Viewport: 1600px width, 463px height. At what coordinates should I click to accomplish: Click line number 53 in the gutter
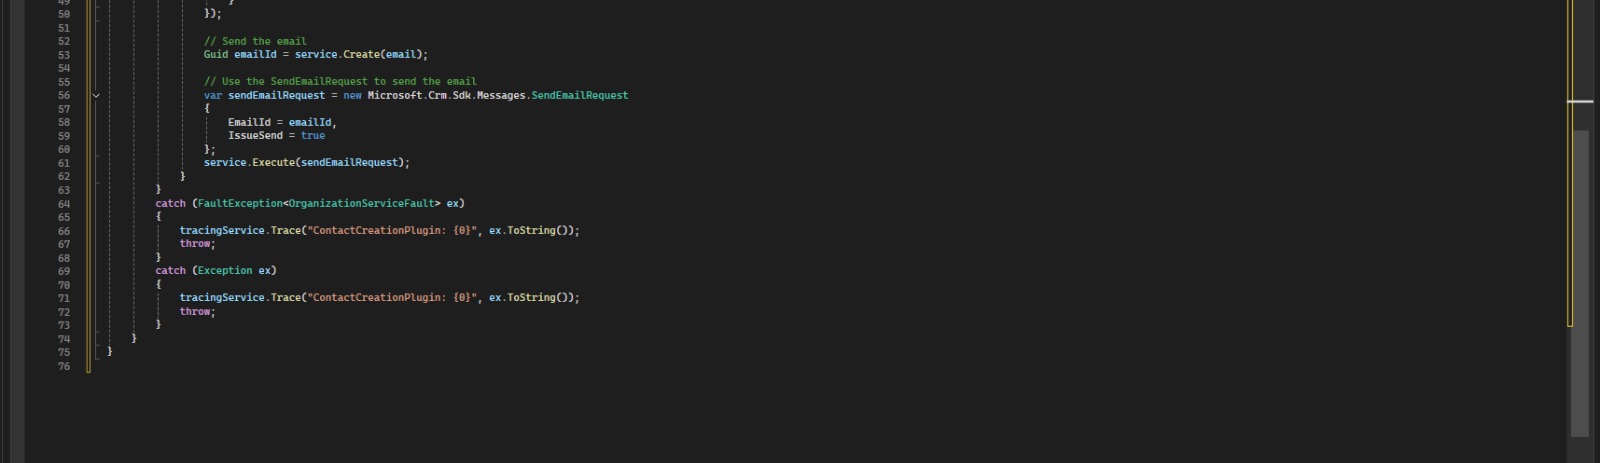[x=64, y=55]
